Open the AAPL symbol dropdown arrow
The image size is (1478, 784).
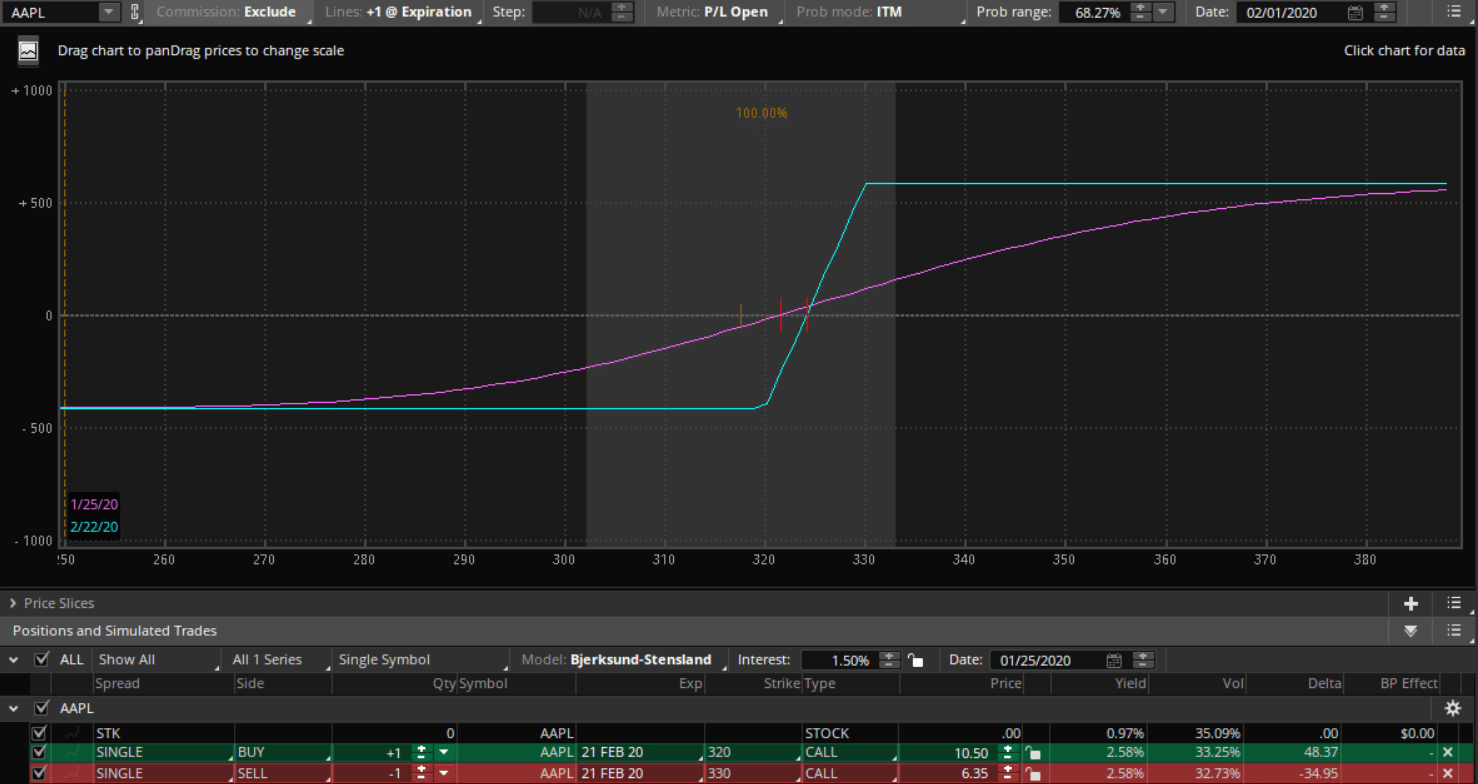(x=109, y=12)
